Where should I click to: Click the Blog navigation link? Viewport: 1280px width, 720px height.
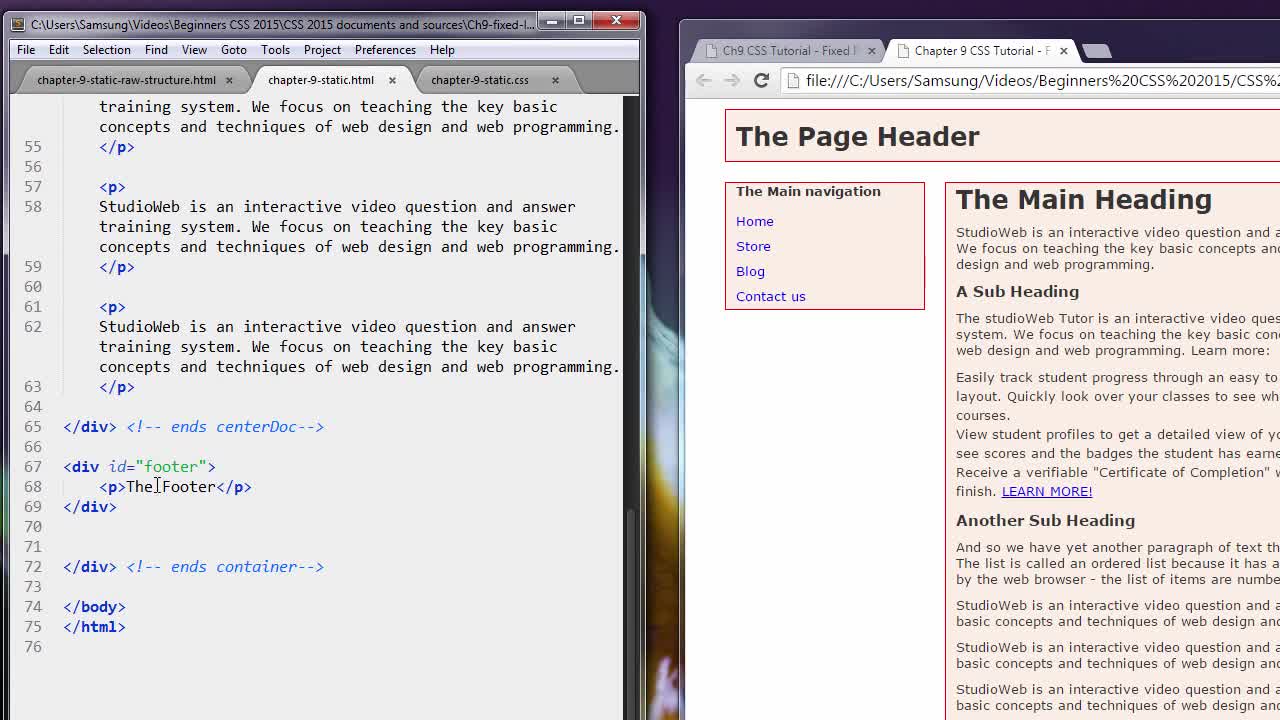[x=750, y=271]
